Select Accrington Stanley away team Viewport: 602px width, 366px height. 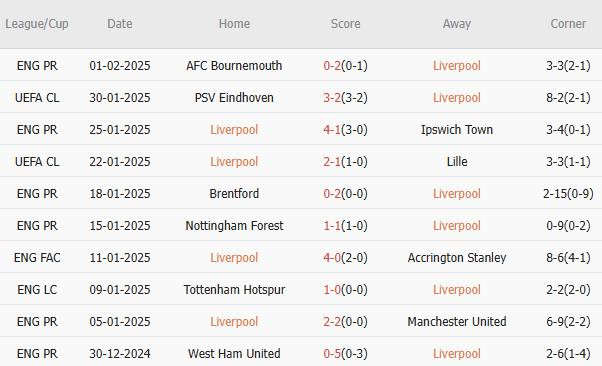[x=456, y=258]
